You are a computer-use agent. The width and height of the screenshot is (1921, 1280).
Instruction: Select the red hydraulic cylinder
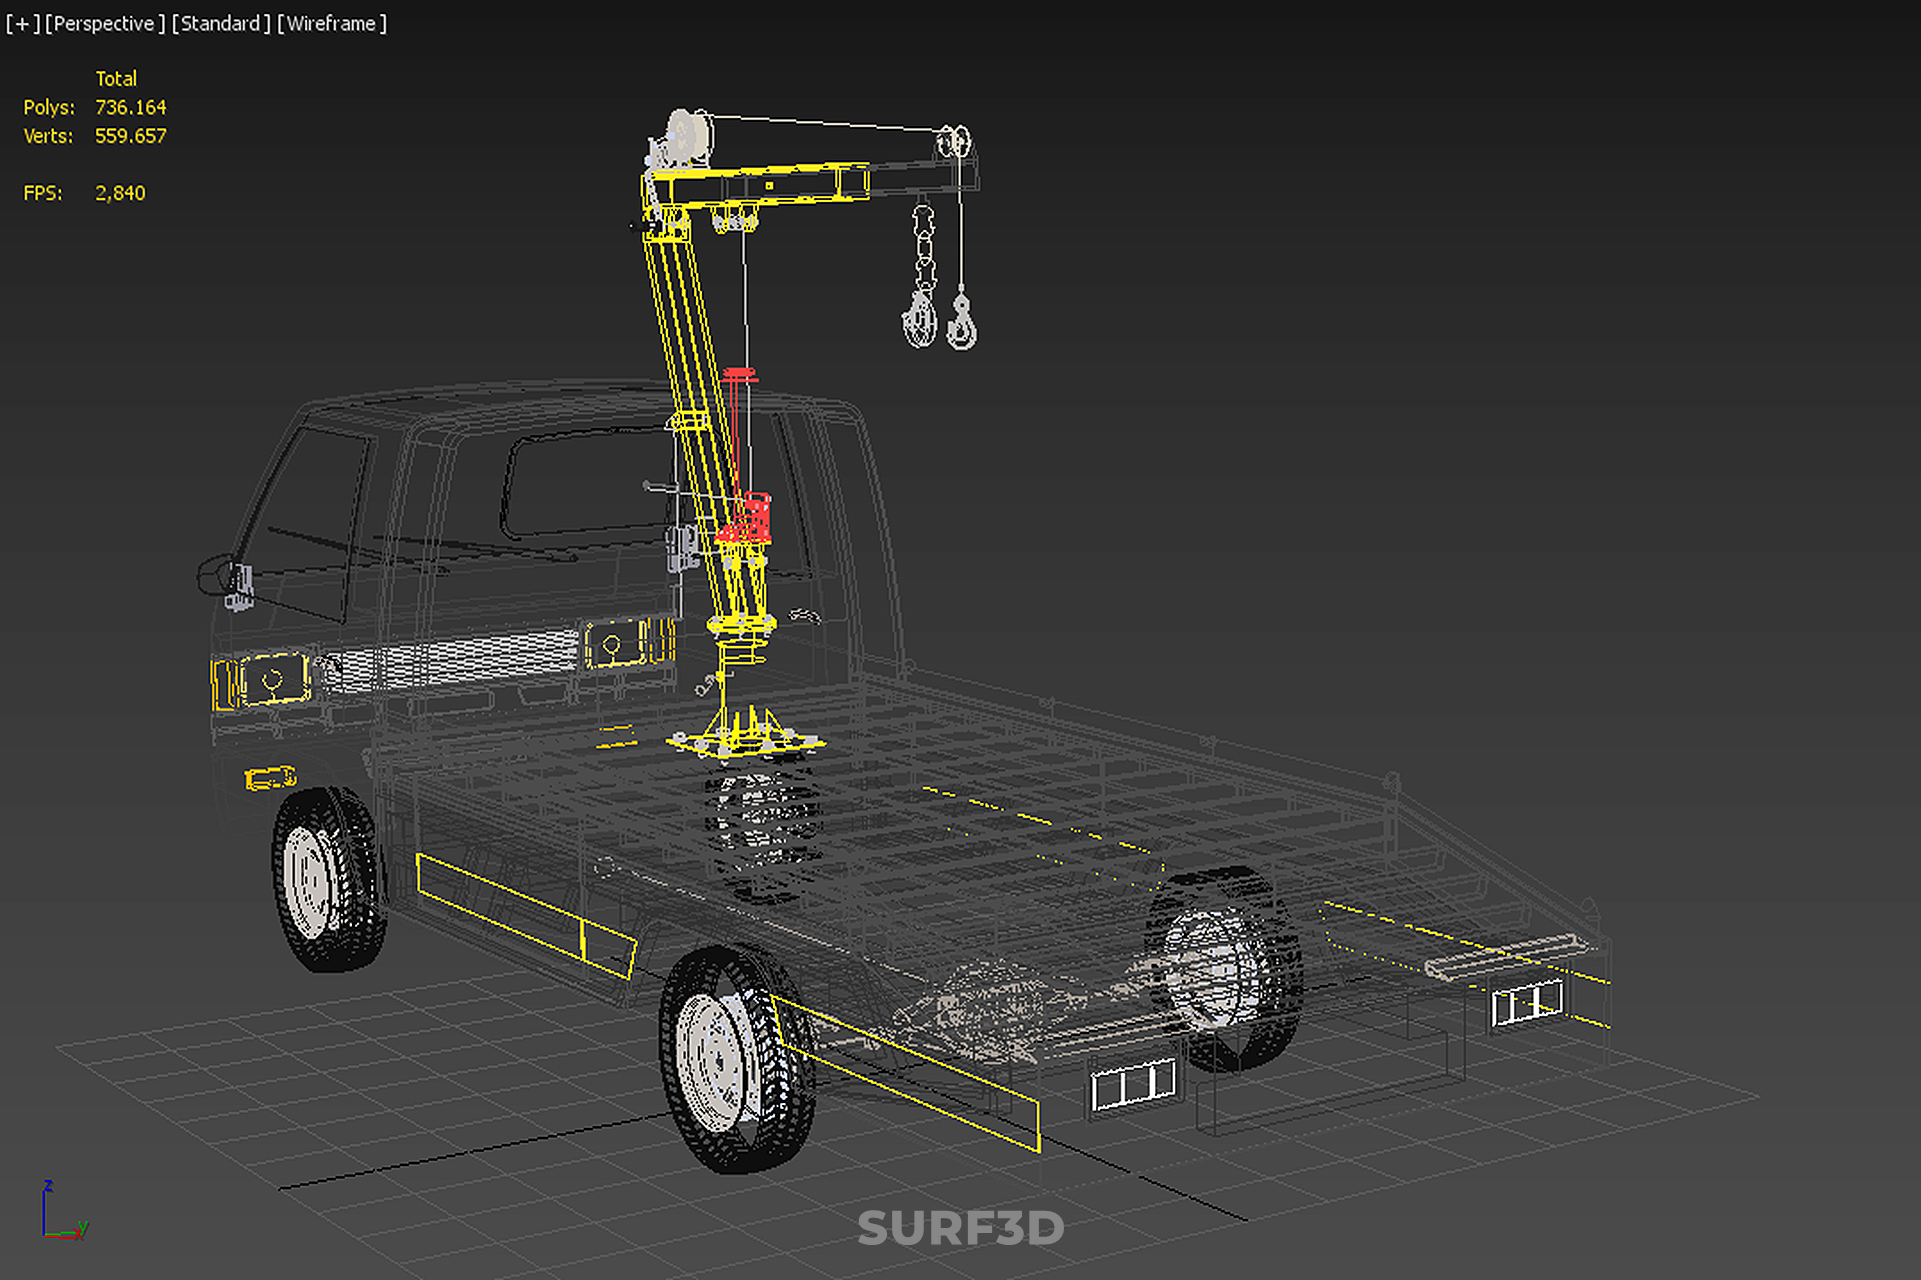click(x=756, y=514)
